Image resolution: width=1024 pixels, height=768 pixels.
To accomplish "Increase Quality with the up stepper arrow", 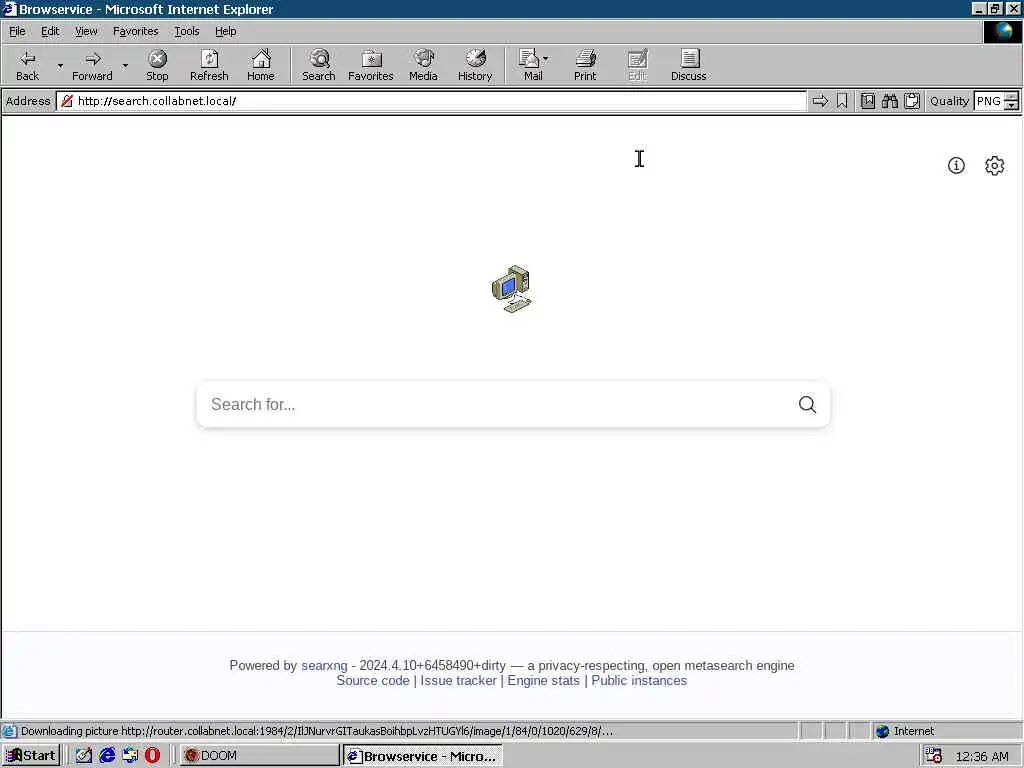I will (1012, 97).
